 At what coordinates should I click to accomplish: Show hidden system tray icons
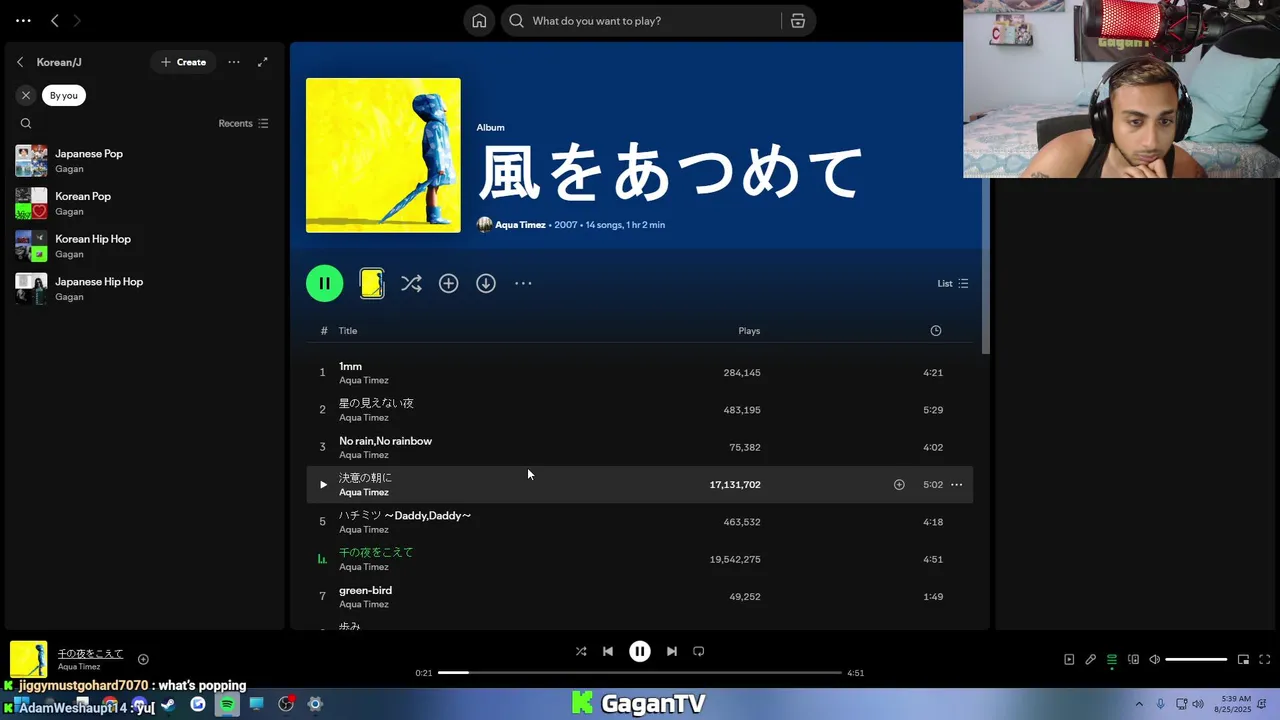pos(1138,704)
